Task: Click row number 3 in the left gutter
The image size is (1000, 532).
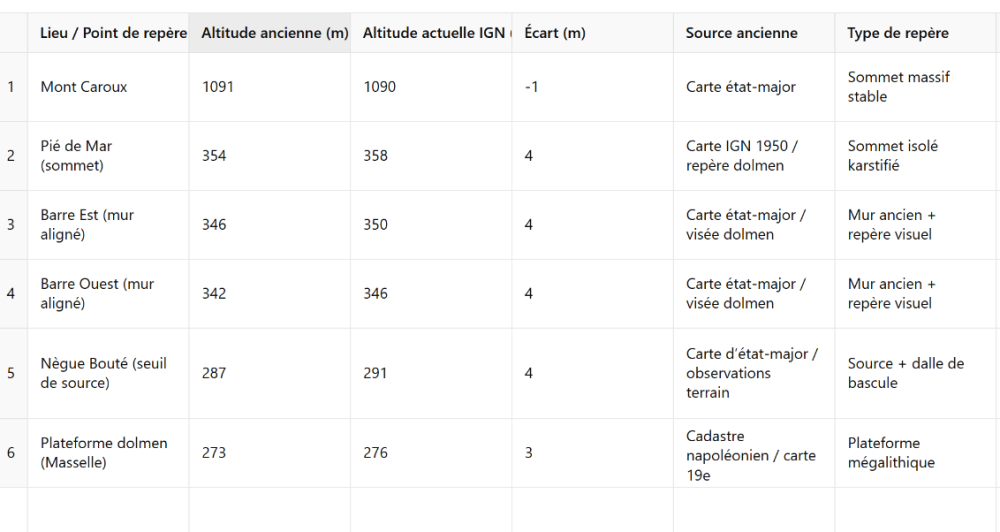Action: (12, 225)
